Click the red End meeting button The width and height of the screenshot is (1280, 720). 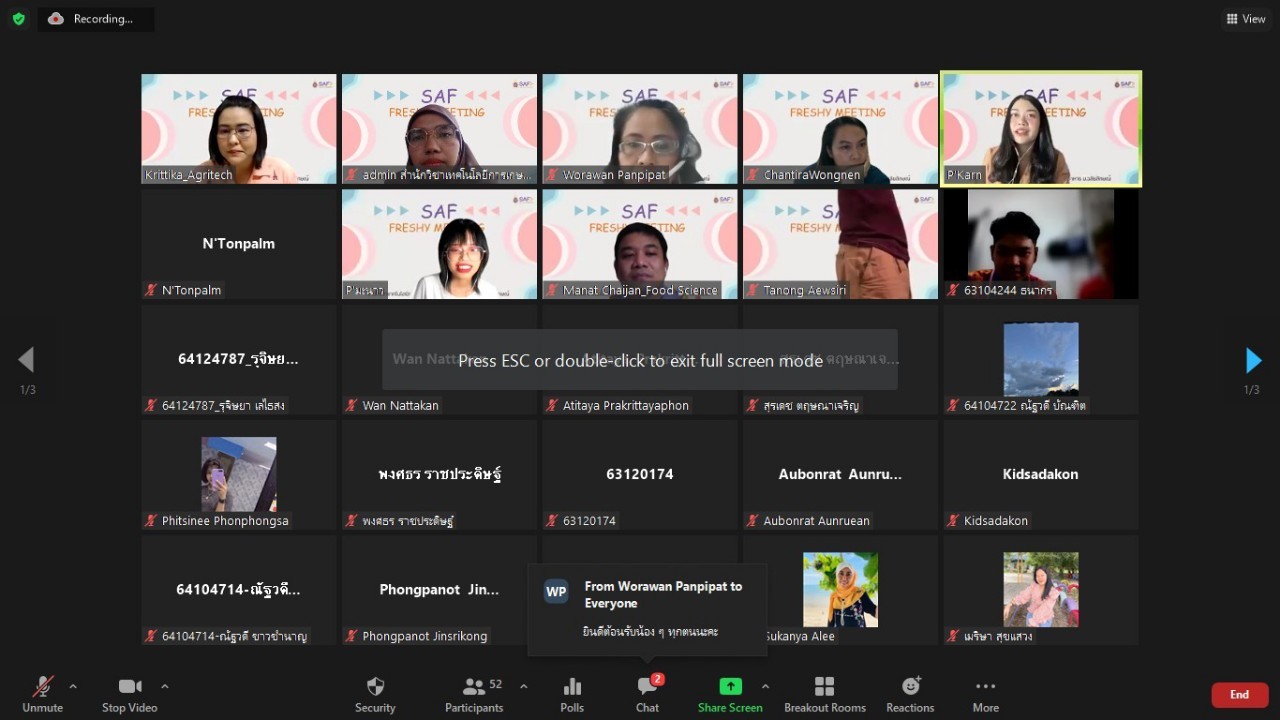1239,694
